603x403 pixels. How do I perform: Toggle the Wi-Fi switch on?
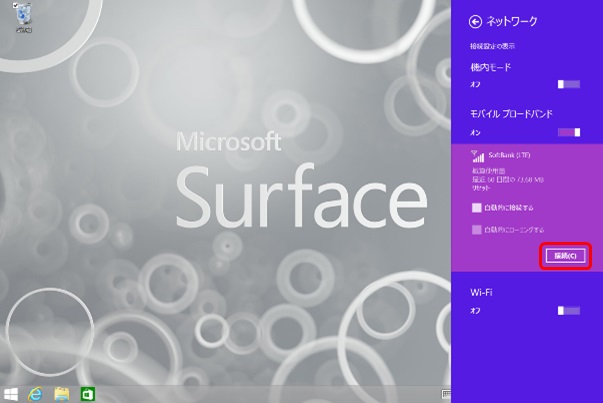pos(569,310)
